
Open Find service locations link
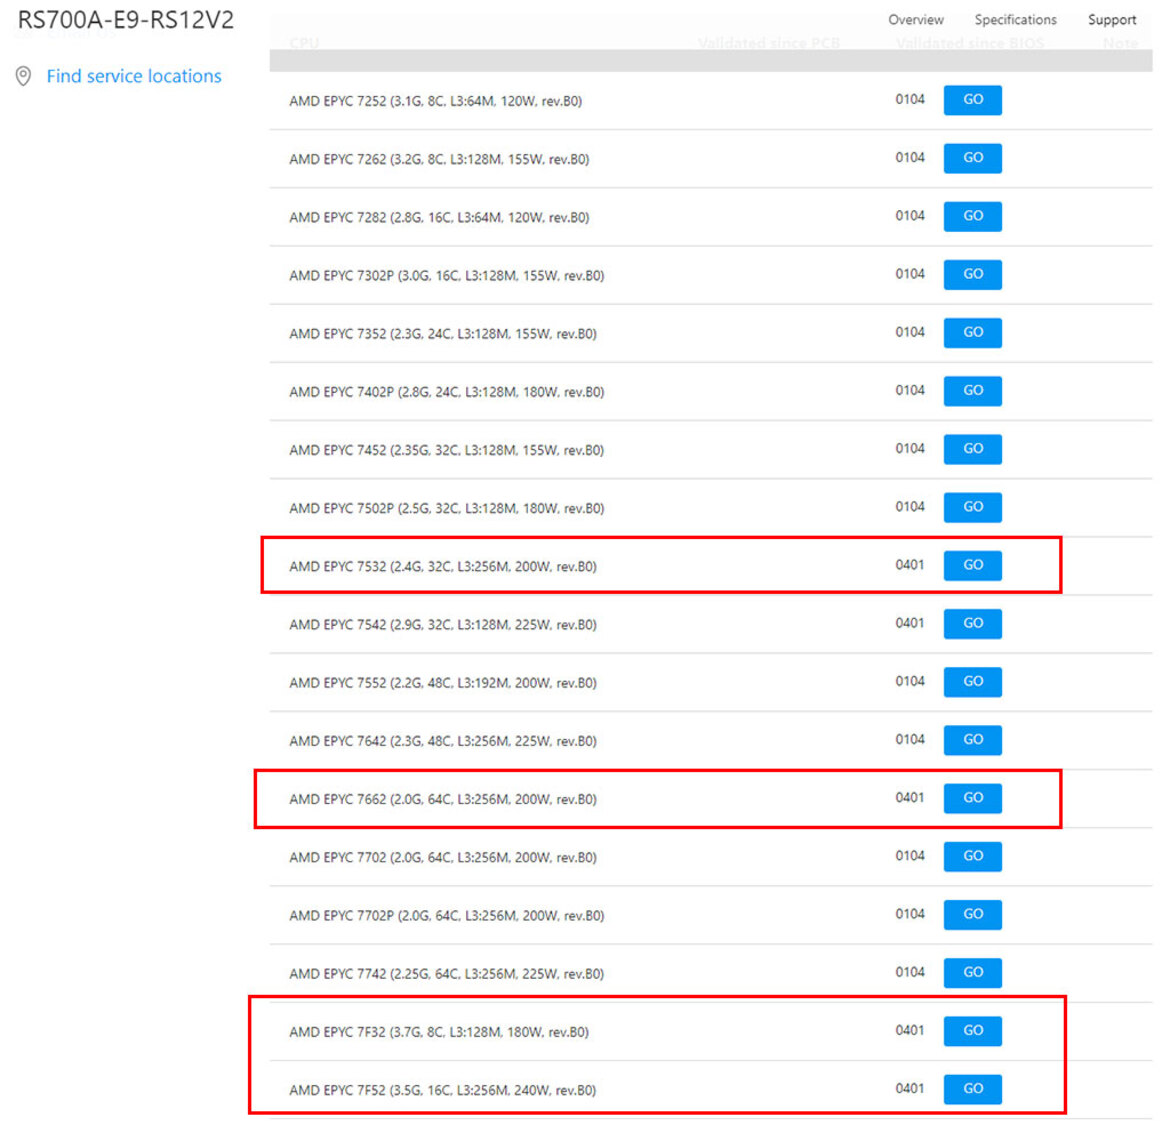coord(134,76)
